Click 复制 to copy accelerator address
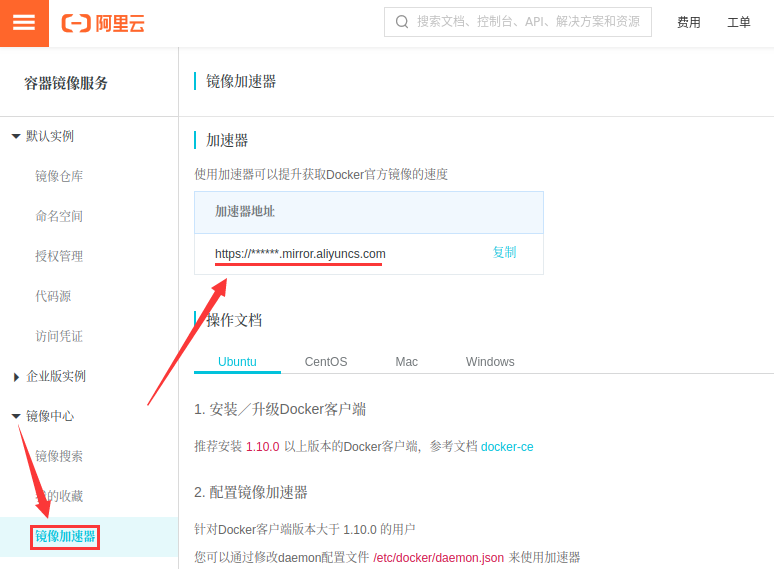The image size is (774, 569). click(504, 252)
